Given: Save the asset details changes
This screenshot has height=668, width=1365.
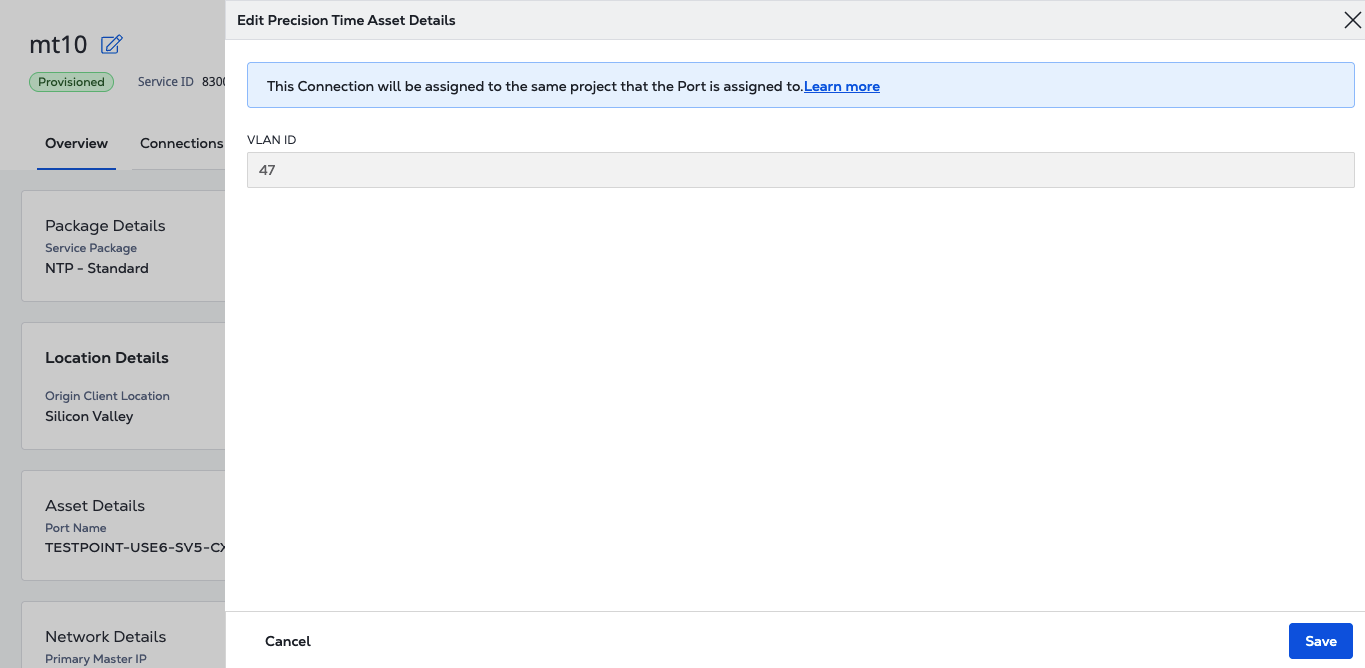Looking at the screenshot, I should (x=1320, y=641).
